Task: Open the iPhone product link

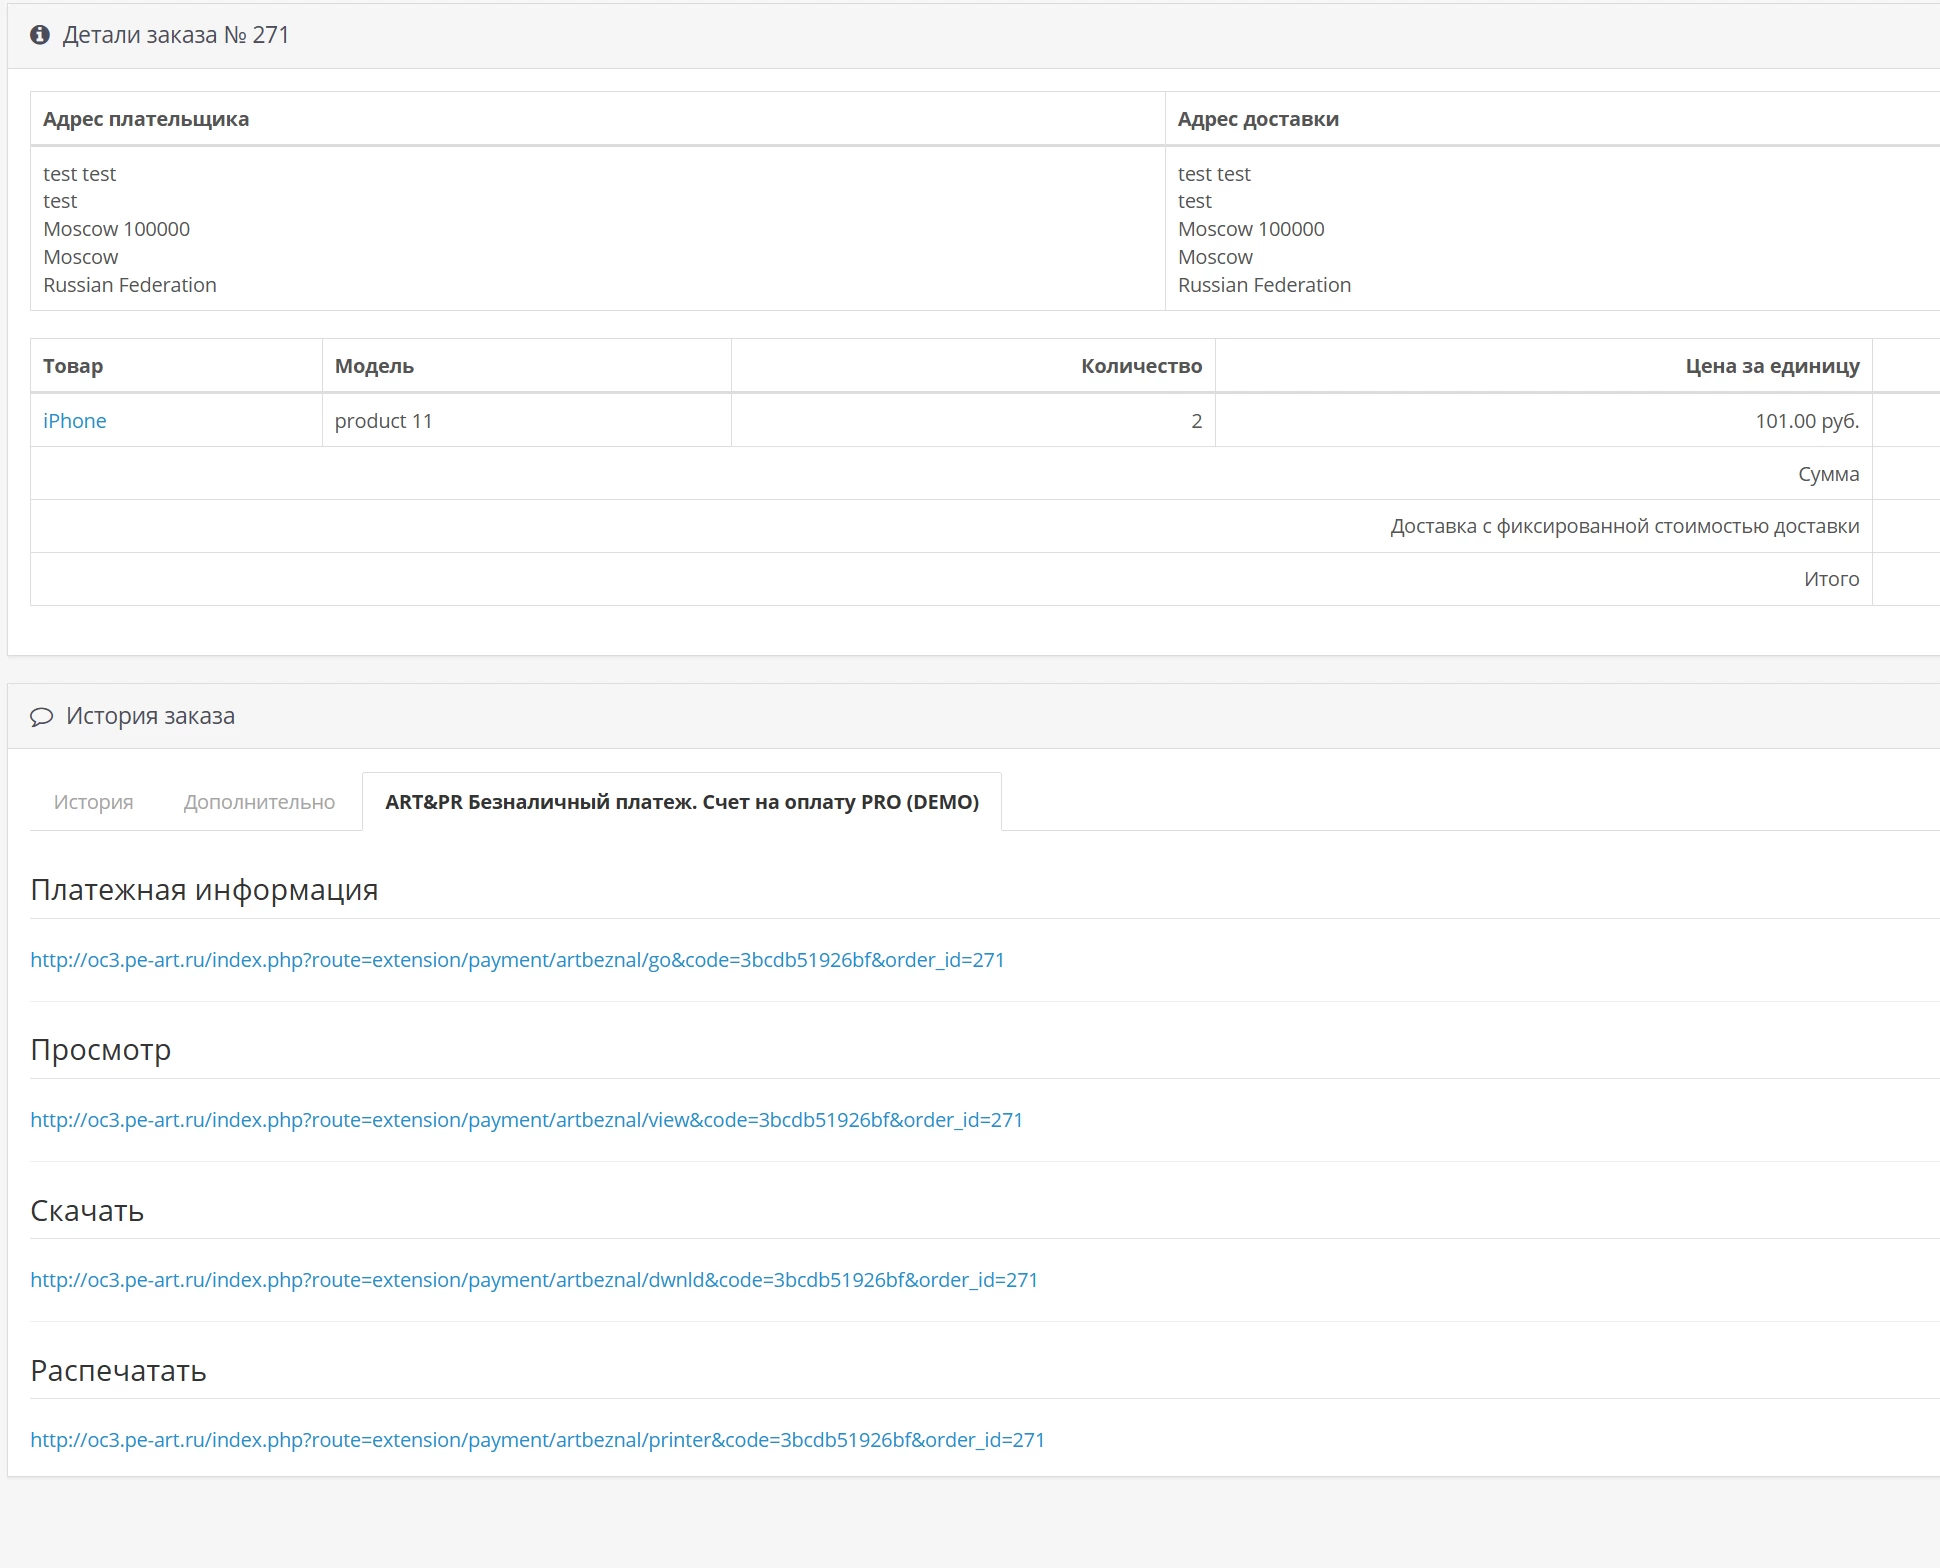Action: tap(75, 421)
